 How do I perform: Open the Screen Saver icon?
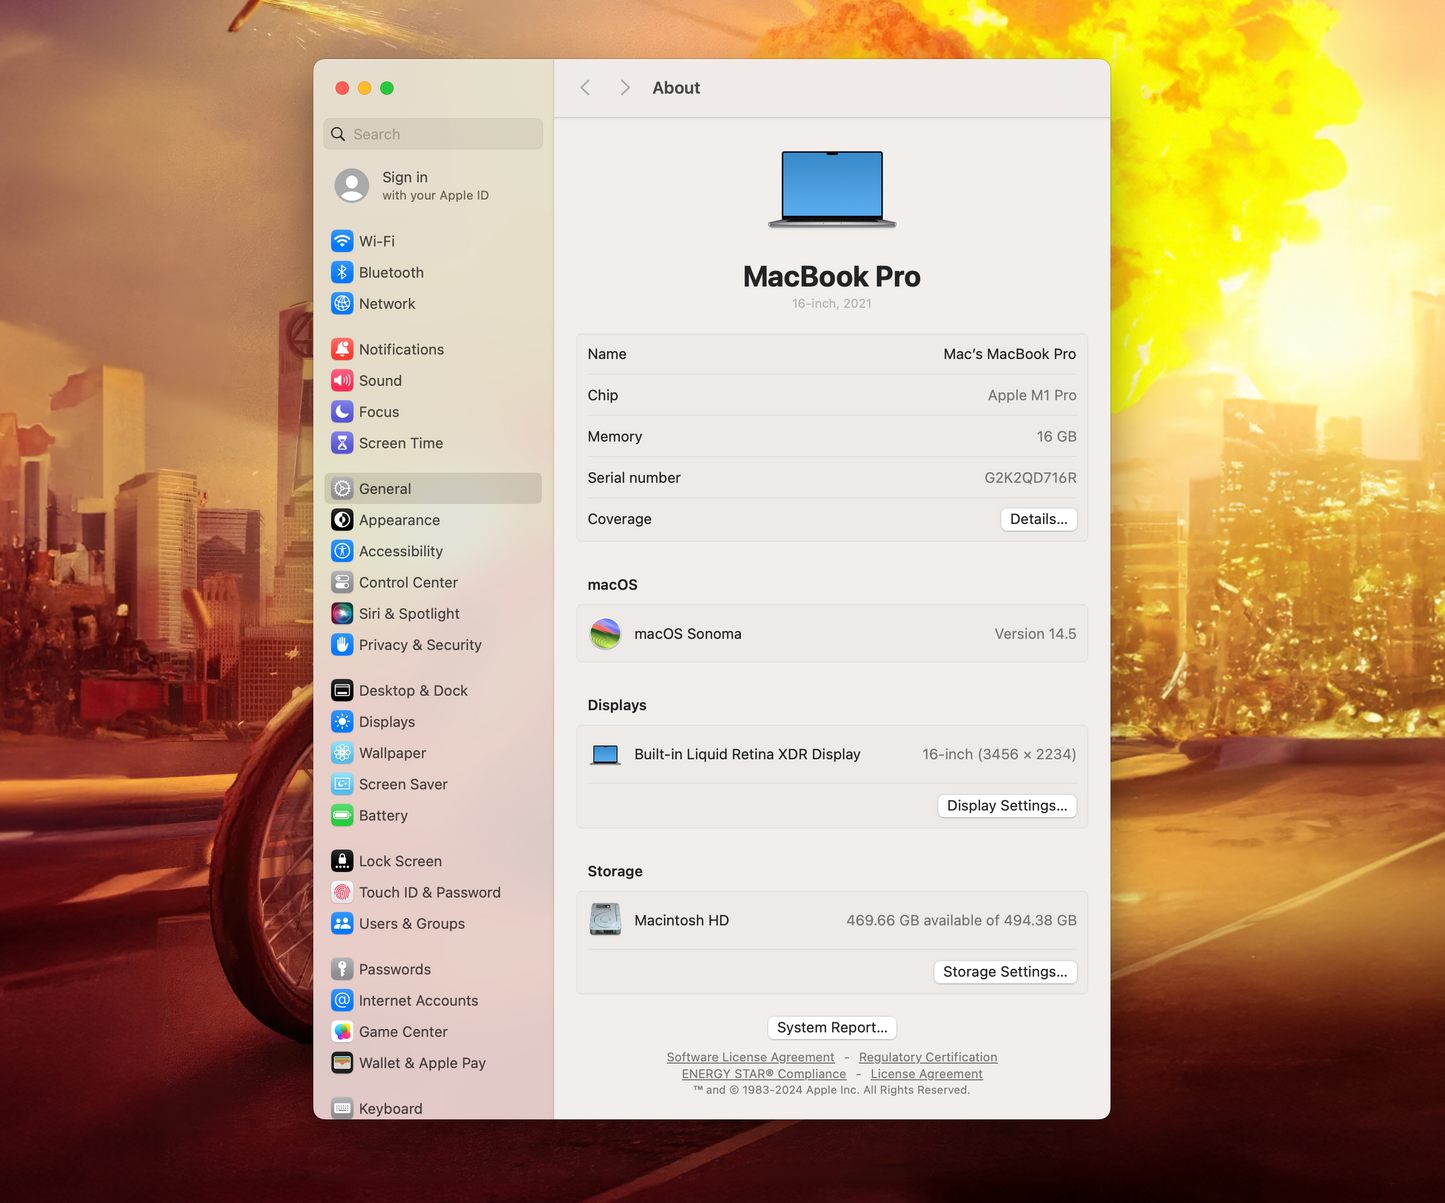tap(342, 784)
